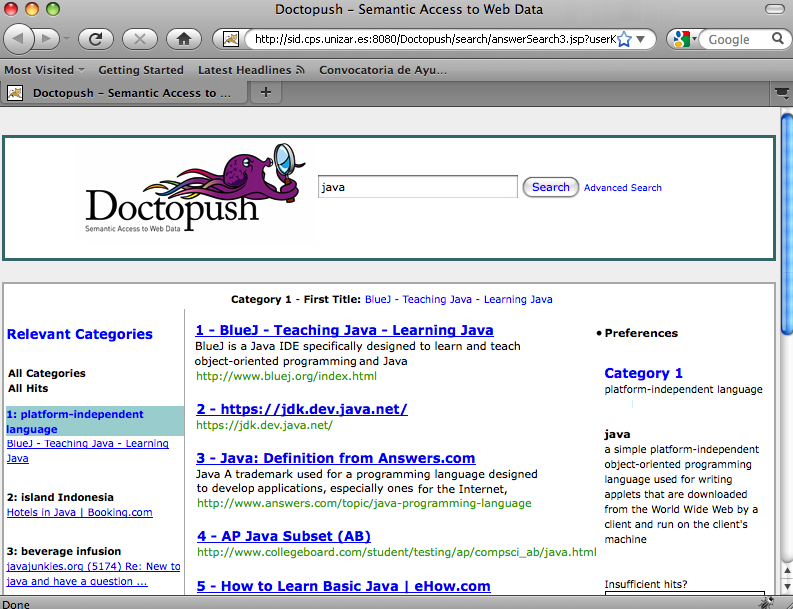Screen dimensions: 793x609
Task: Open Hotels in Java | Booking.com link
Action: coord(79,512)
